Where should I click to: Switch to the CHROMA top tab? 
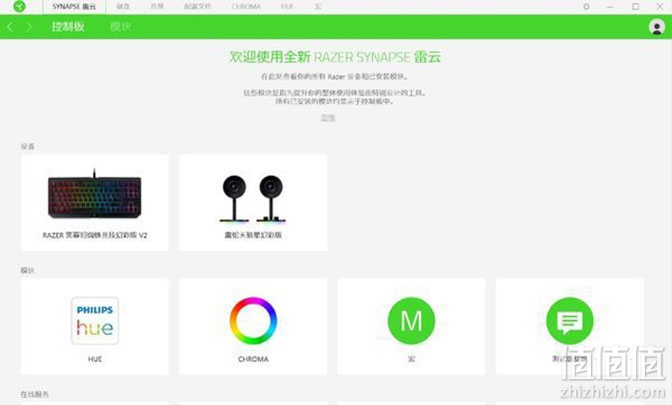[x=246, y=6]
